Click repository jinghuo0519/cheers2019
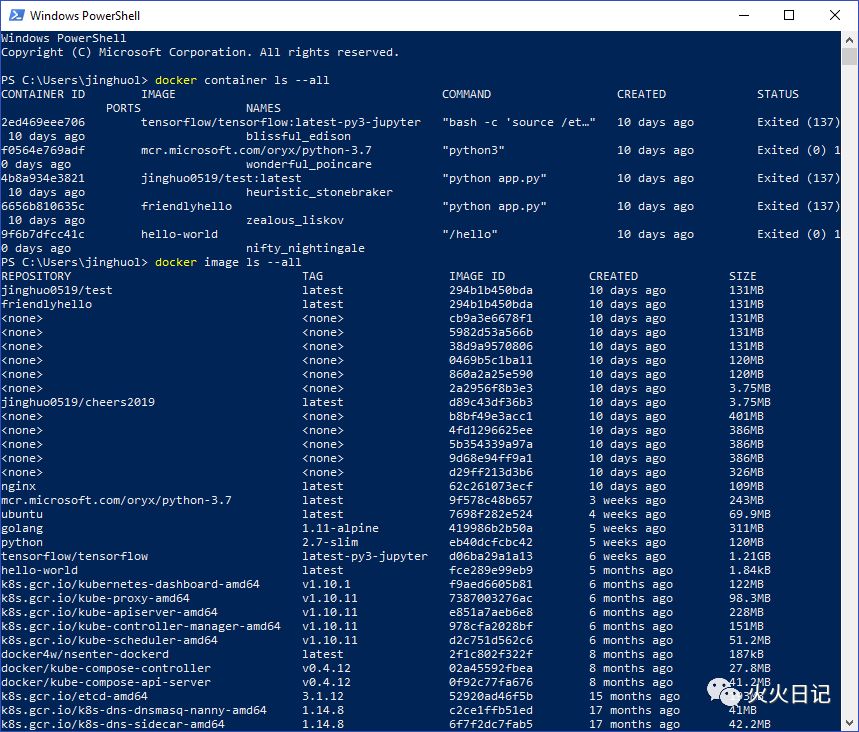 coord(78,402)
